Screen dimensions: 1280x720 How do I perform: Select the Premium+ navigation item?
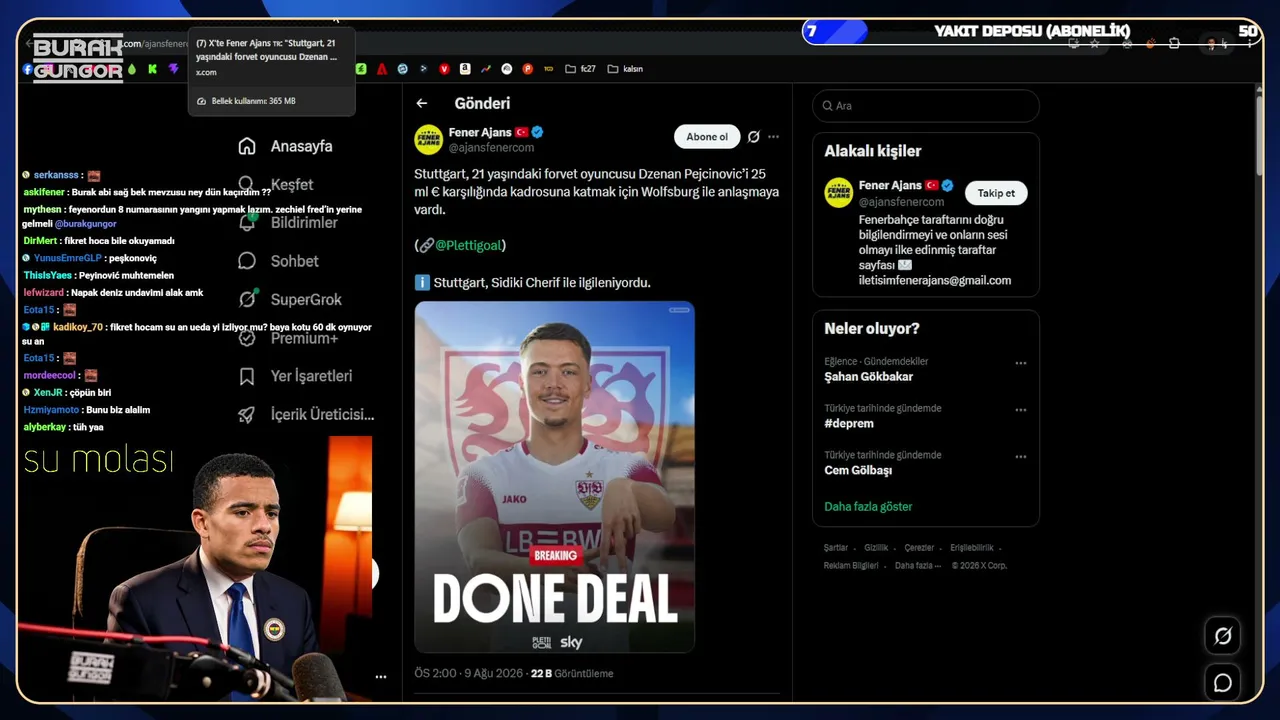coord(288,338)
